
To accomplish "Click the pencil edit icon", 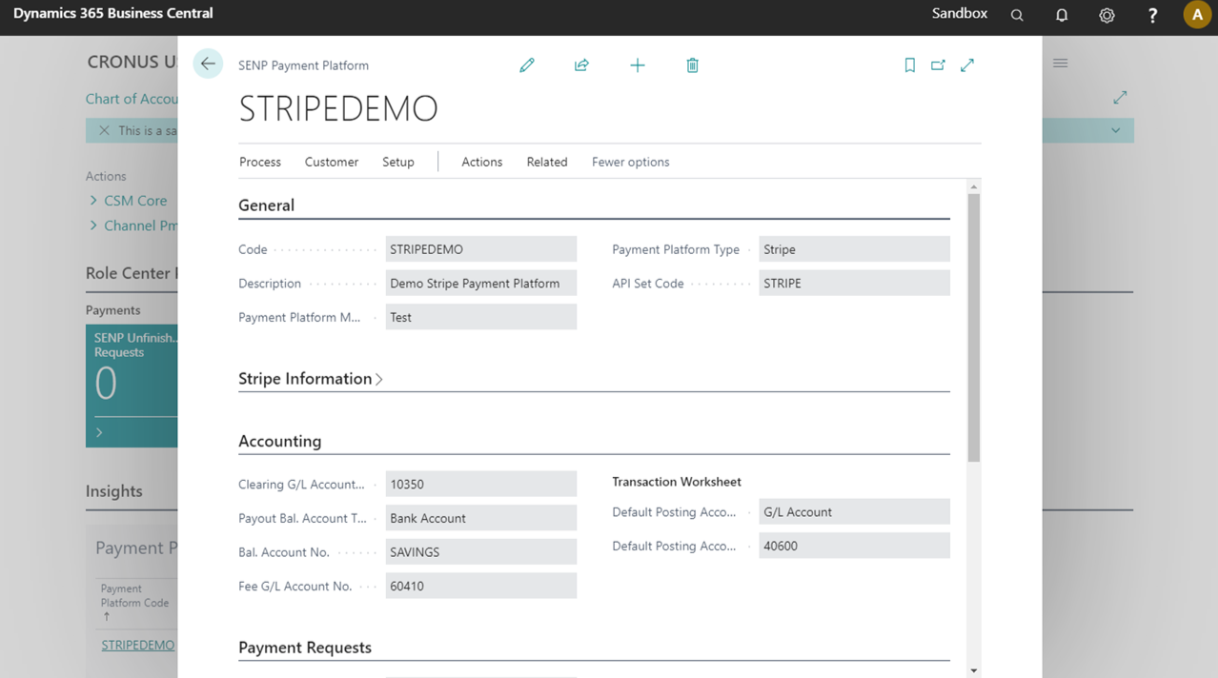I will [527, 65].
